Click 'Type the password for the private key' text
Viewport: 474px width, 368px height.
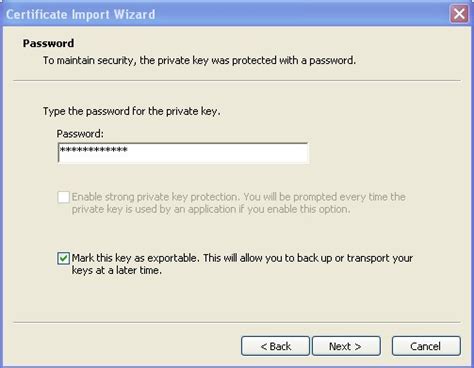(132, 111)
